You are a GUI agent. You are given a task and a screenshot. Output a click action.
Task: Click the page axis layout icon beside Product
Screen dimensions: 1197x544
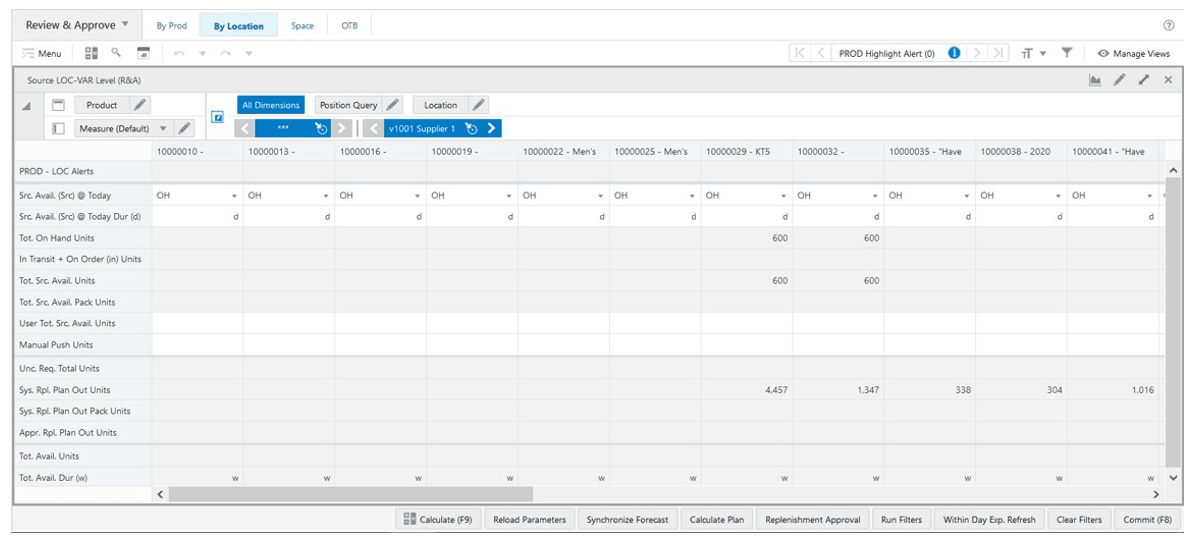pyautogui.click(x=58, y=105)
